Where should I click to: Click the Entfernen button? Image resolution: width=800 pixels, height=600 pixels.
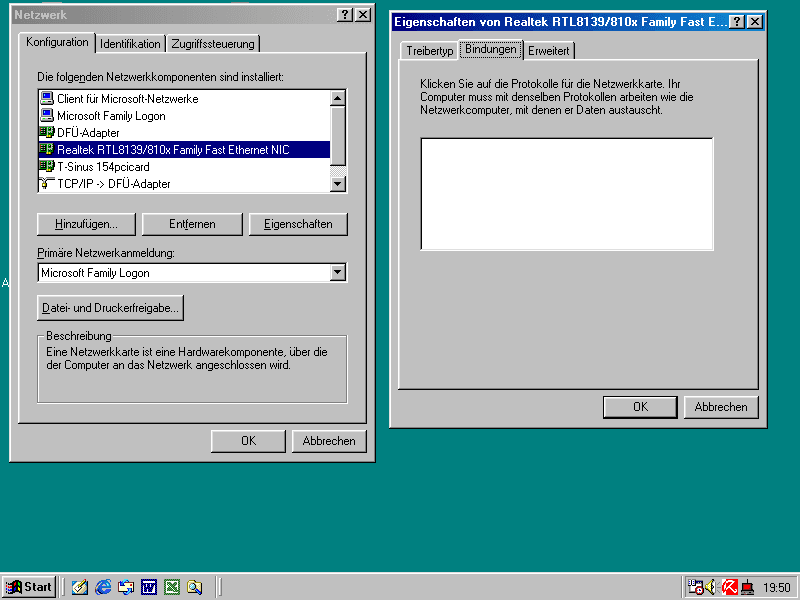(192, 224)
